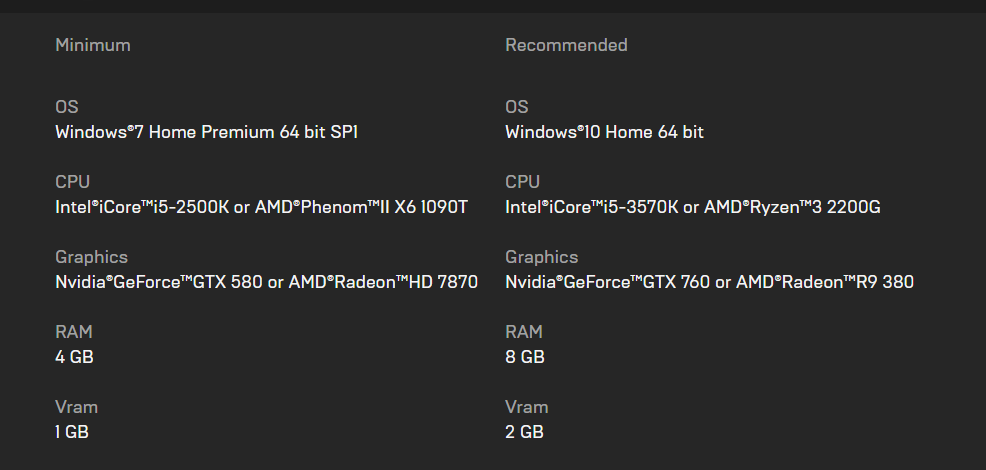The height and width of the screenshot is (470, 986).
Task: Click the 2 GB Vram value
Action: click(x=524, y=432)
